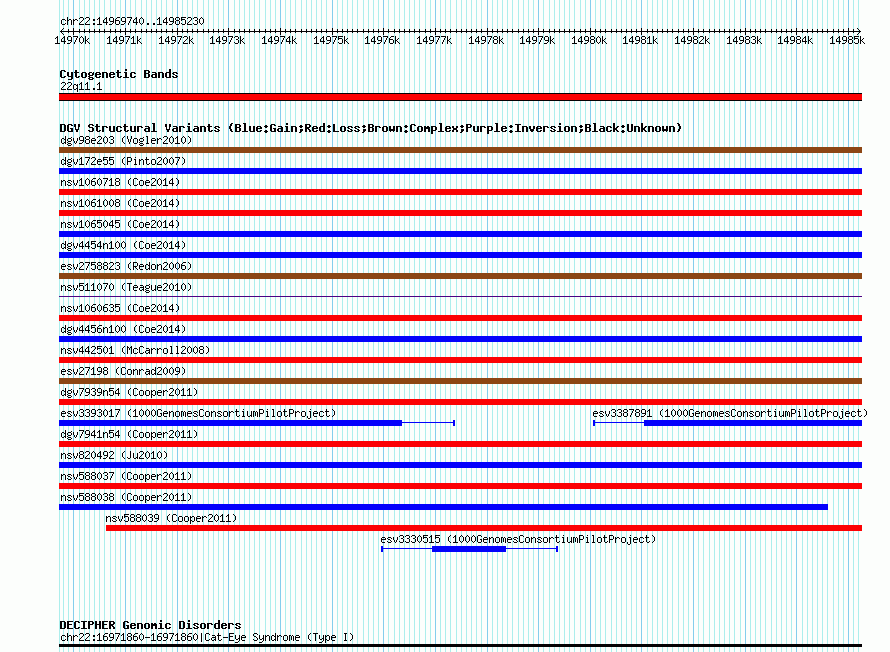Click the red bar under nsv588037

click(x=460, y=486)
